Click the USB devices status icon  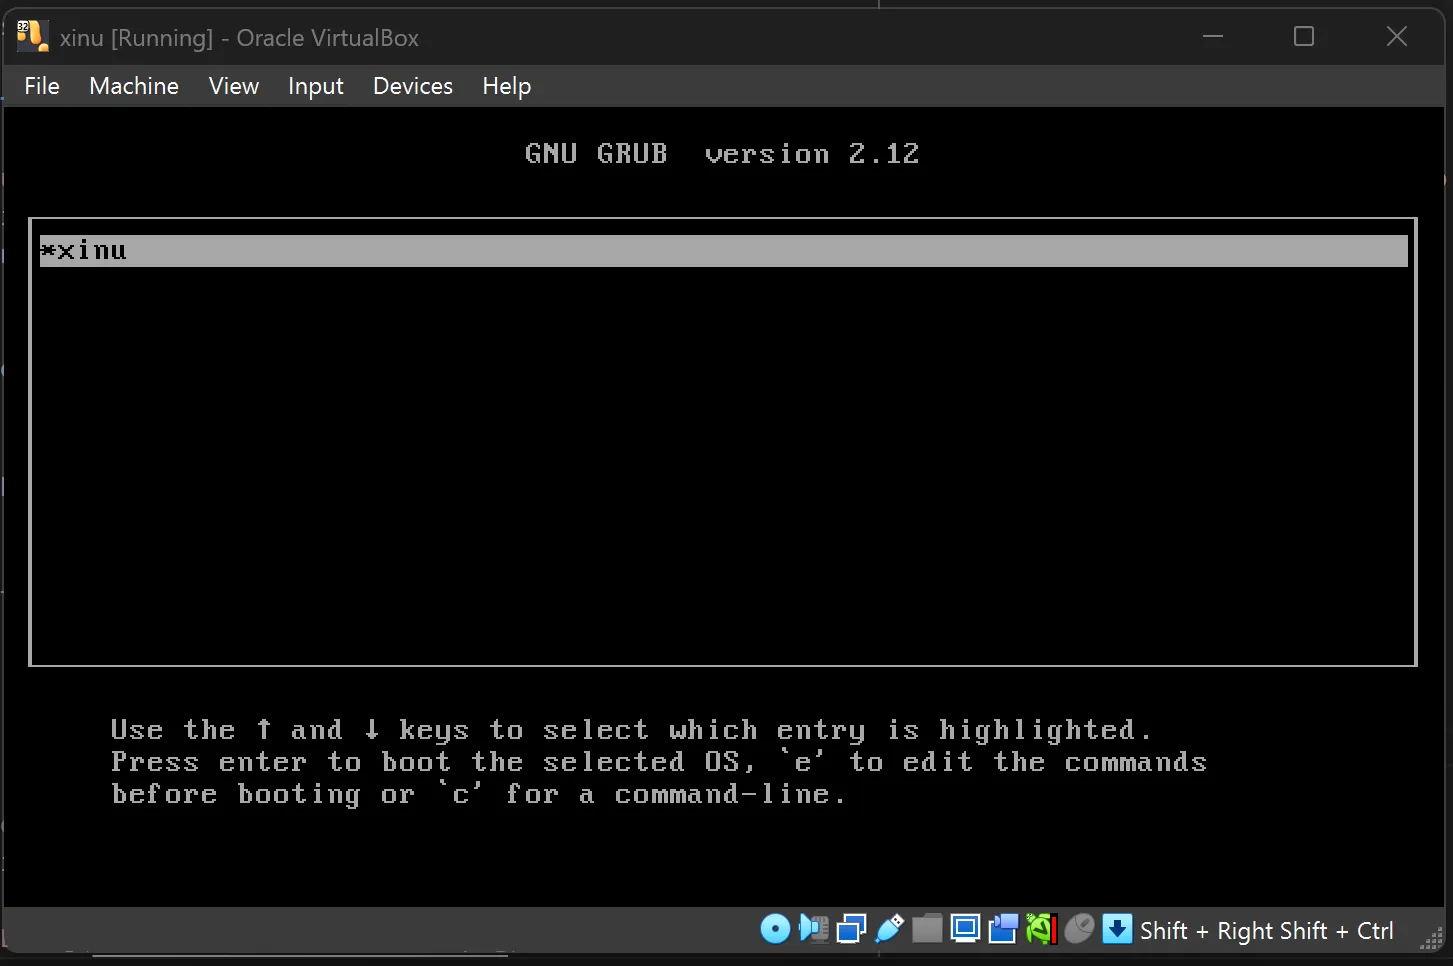[x=889, y=929]
